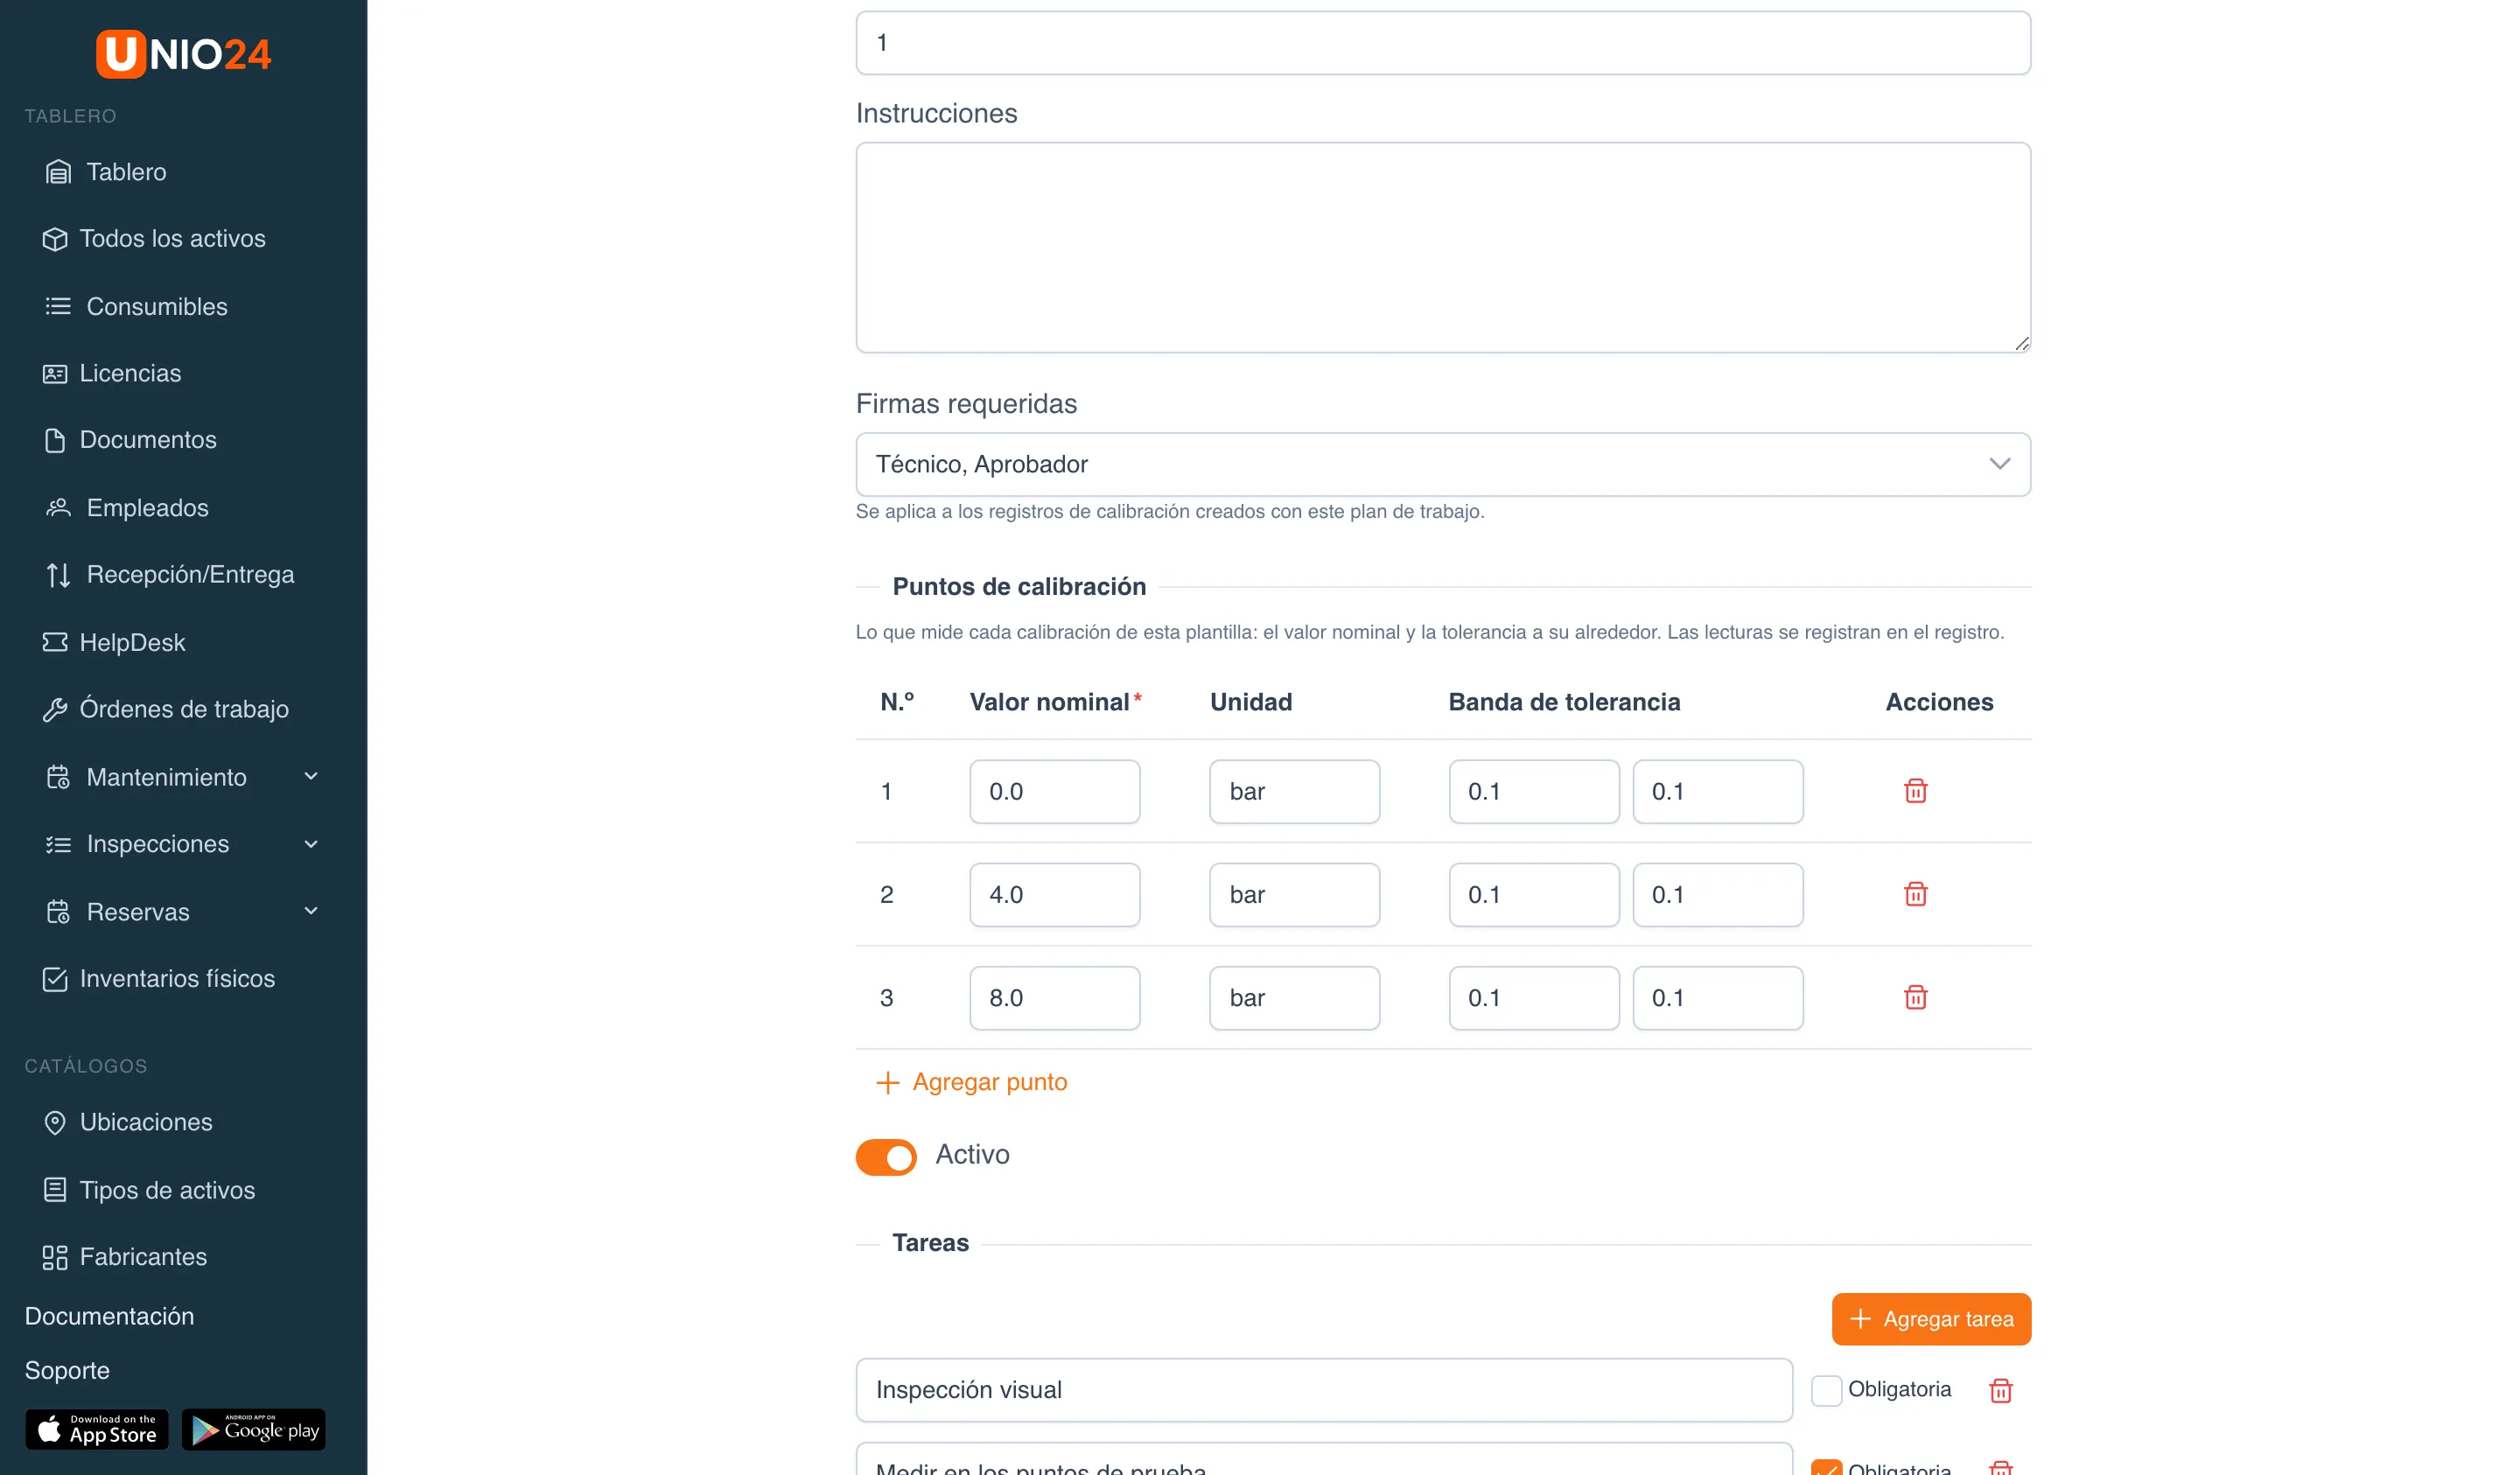Click the Inventarios físicos checkmark icon
This screenshot has width=2520, height=1475.
(x=55, y=979)
